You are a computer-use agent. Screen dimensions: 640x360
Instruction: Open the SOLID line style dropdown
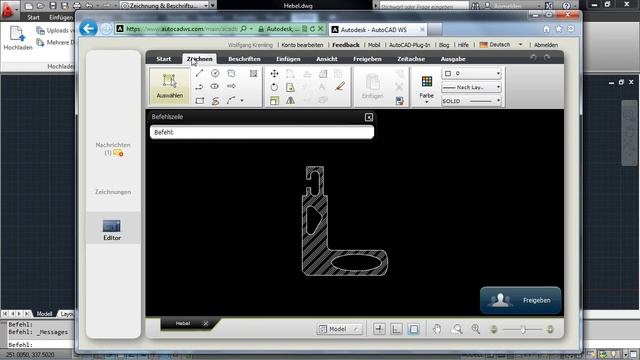[471, 101]
